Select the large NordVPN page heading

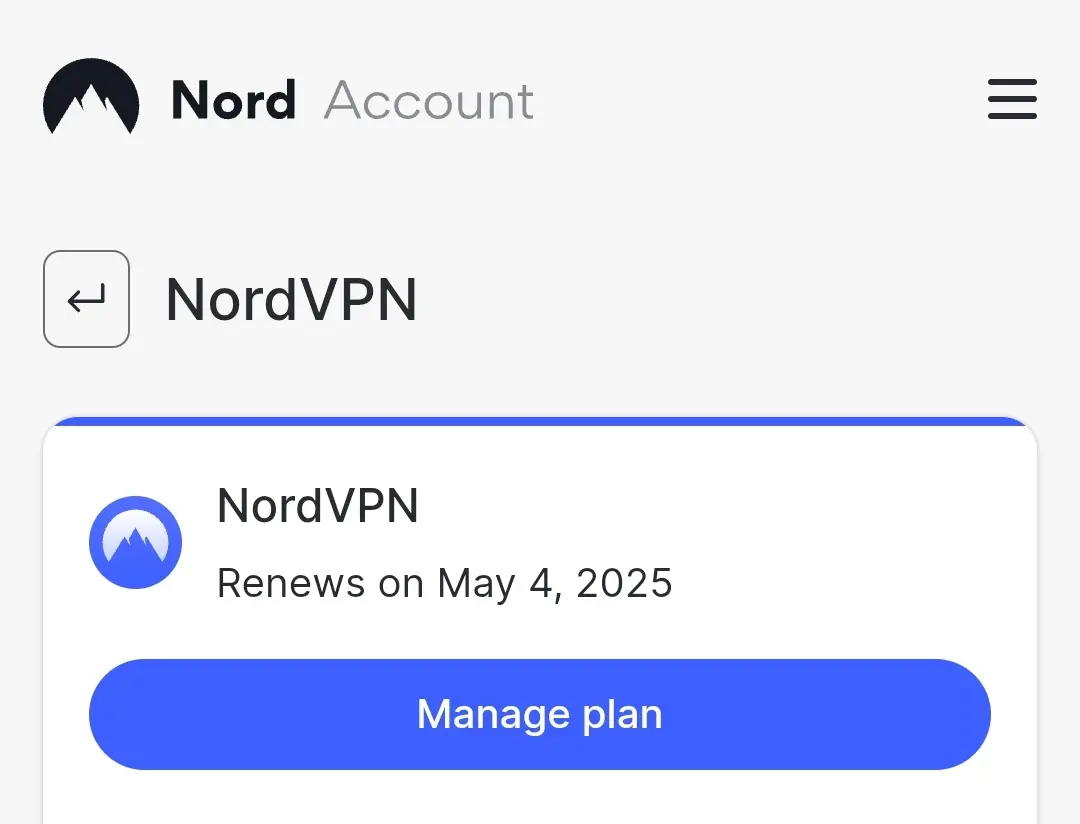tap(291, 300)
